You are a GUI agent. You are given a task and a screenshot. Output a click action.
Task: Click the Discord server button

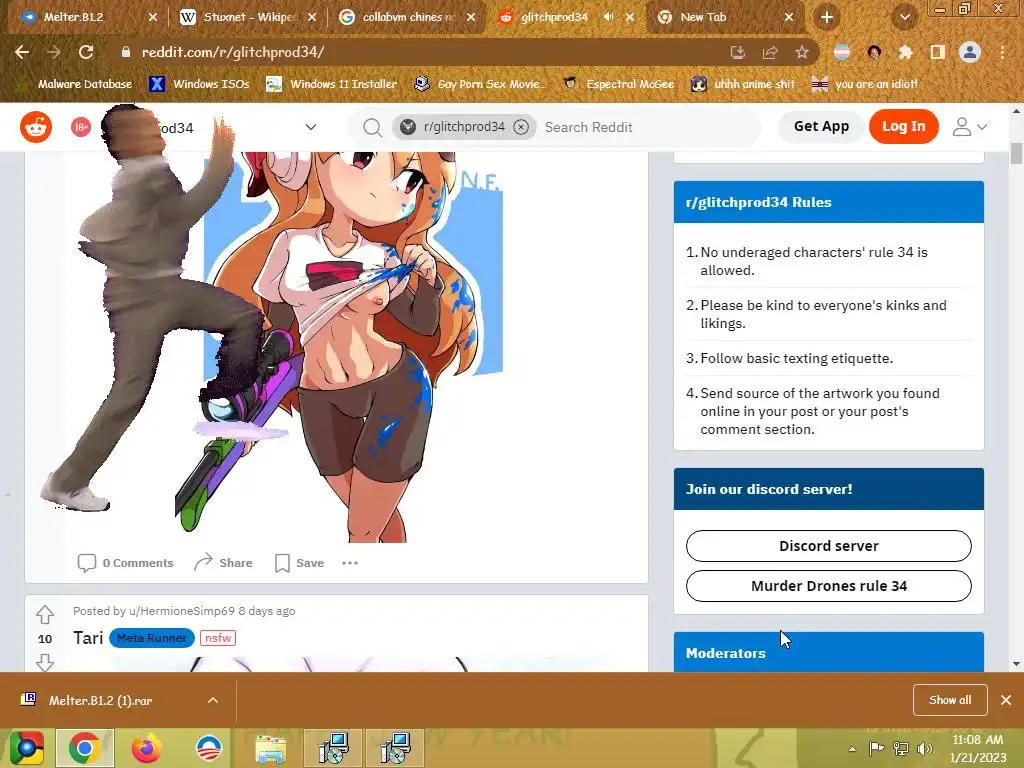point(829,546)
